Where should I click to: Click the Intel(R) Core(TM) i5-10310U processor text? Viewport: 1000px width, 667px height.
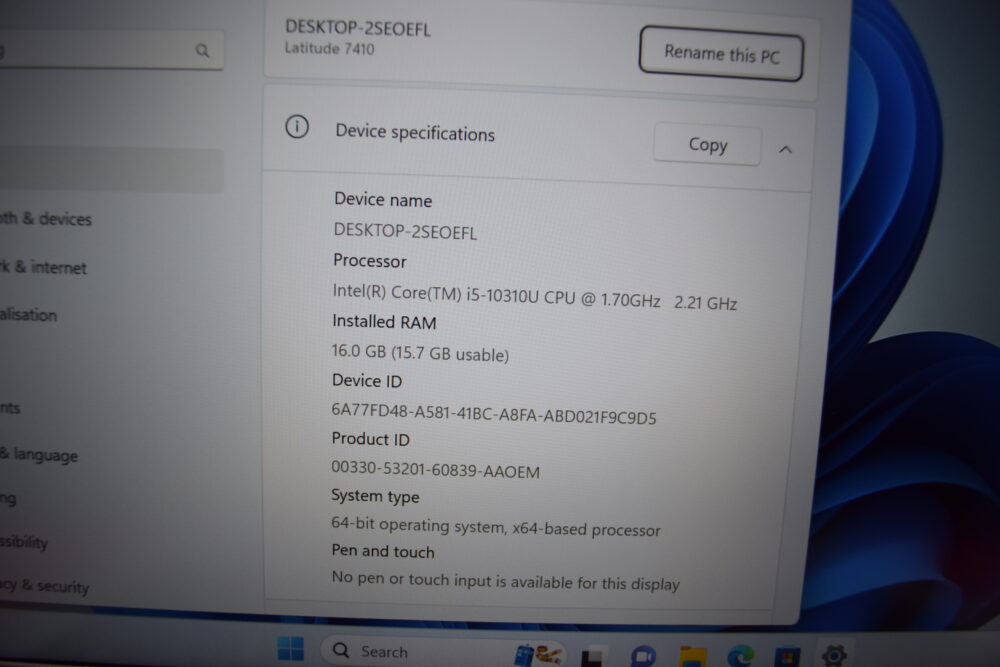[x=534, y=297]
